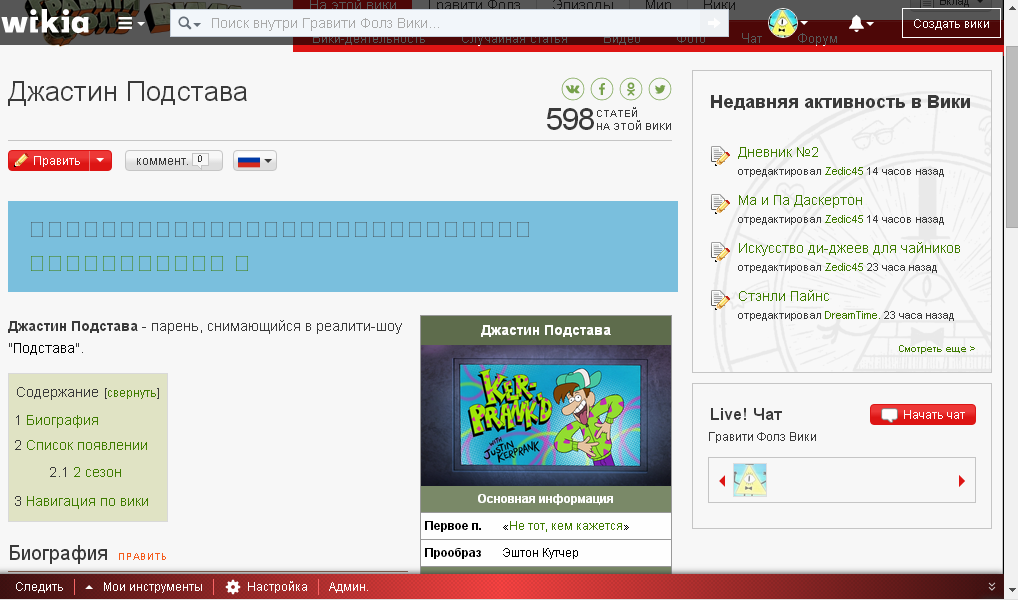Click the edit icon beside Дневник №2
The height and width of the screenshot is (600, 1018).
pyautogui.click(x=720, y=156)
